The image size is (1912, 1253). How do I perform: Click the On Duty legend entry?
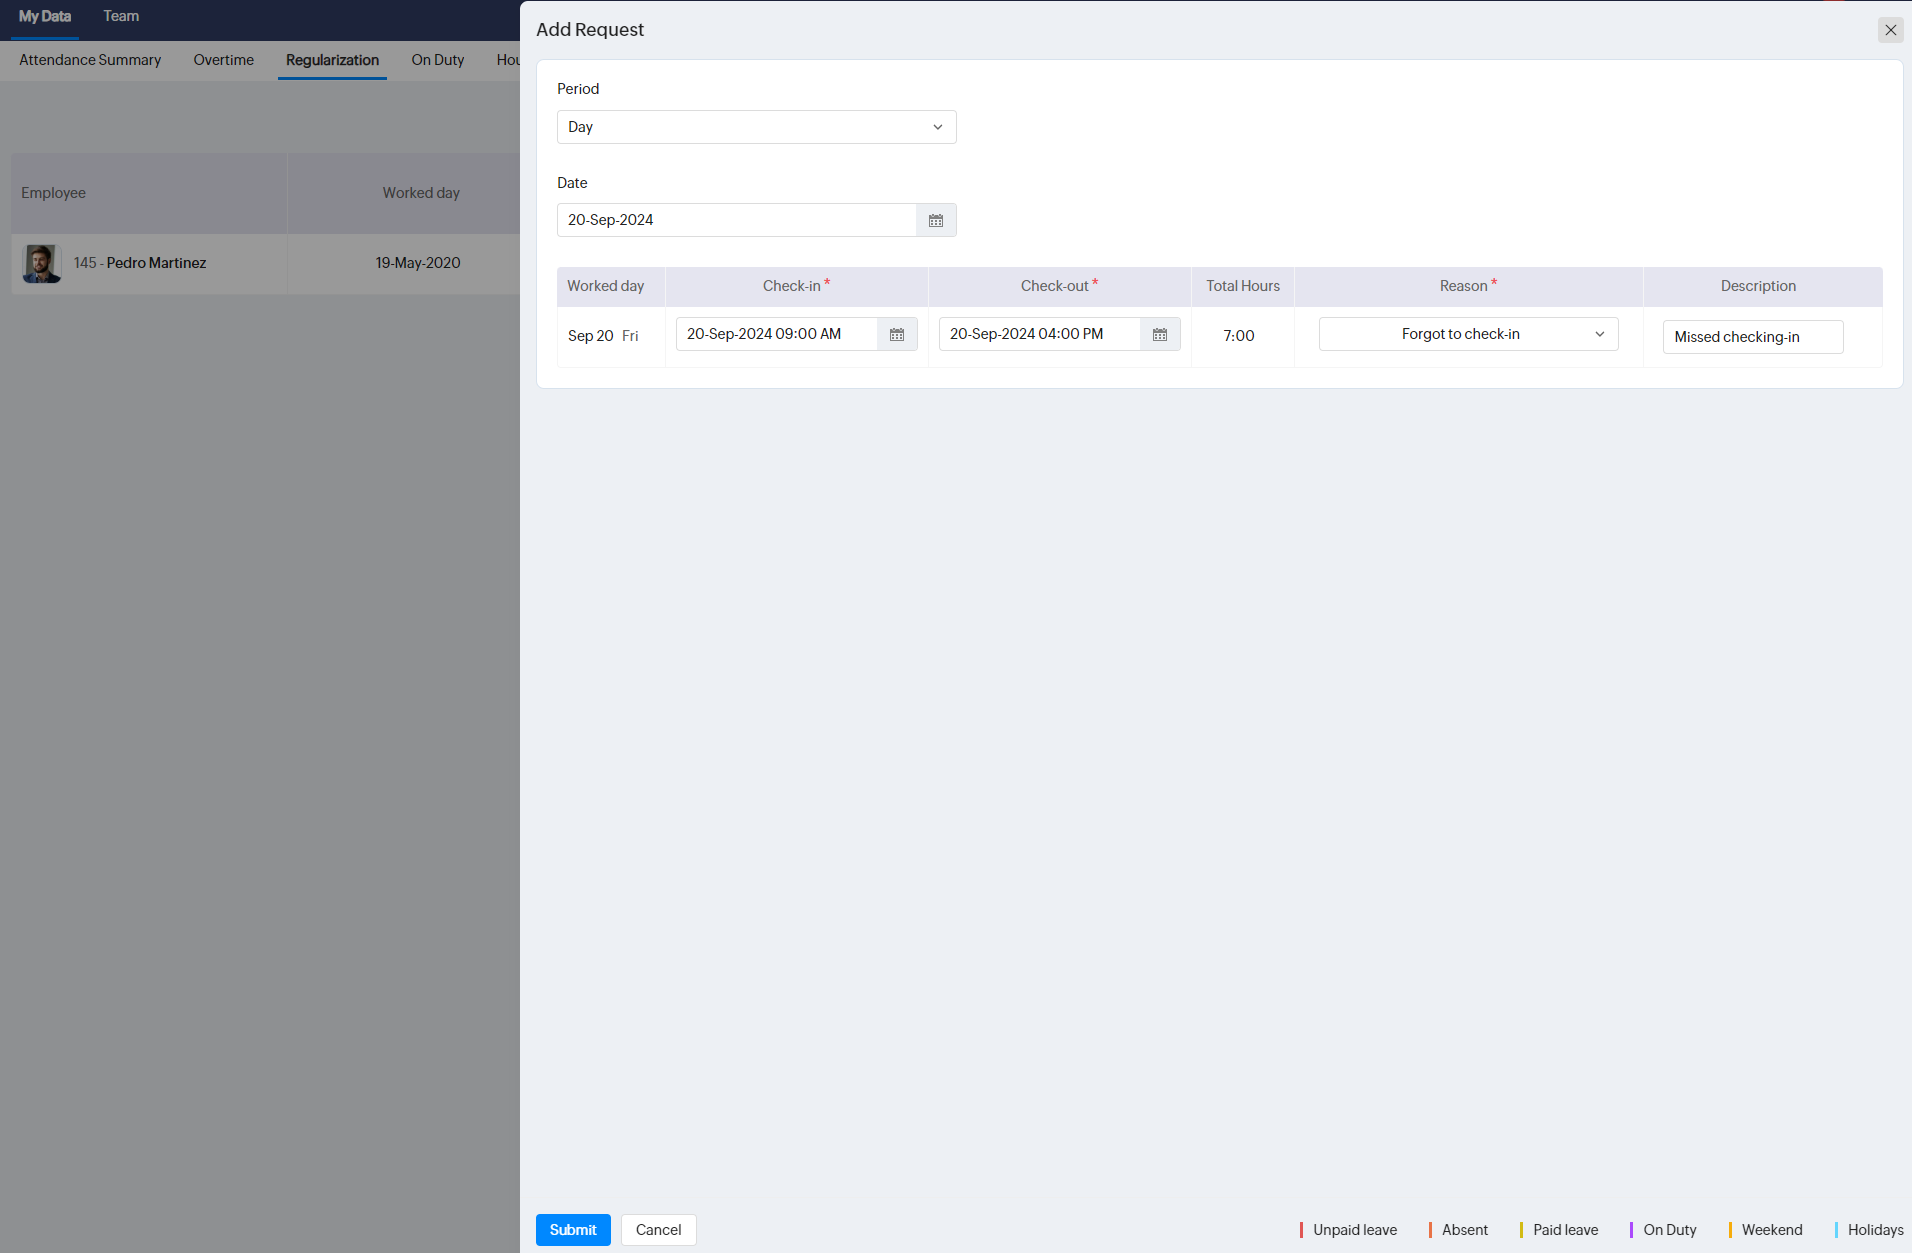click(x=1663, y=1230)
